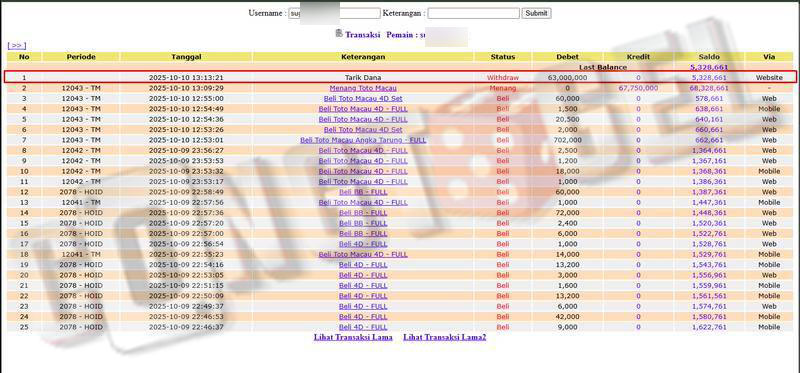Click the Submit button
800x373 pixels.
click(536, 13)
